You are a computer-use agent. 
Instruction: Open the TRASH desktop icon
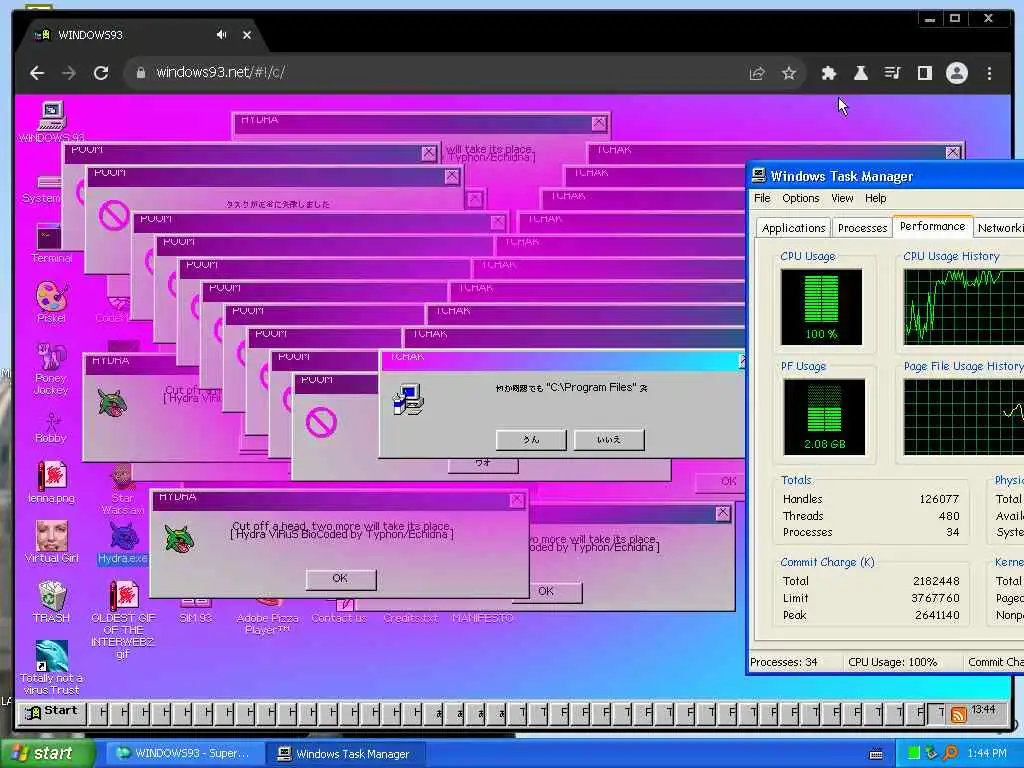(51, 601)
